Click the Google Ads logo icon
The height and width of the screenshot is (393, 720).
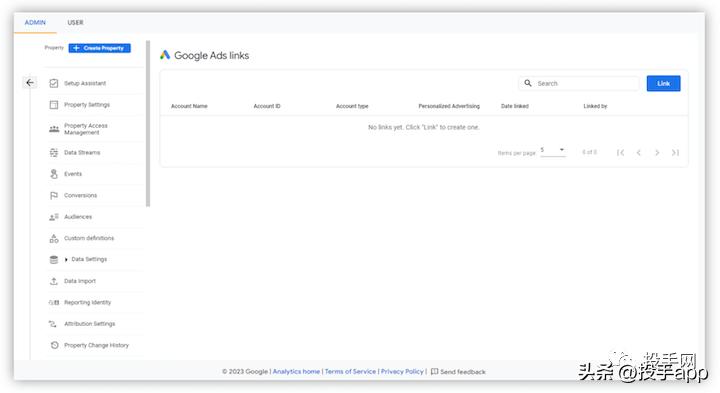coord(165,55)
